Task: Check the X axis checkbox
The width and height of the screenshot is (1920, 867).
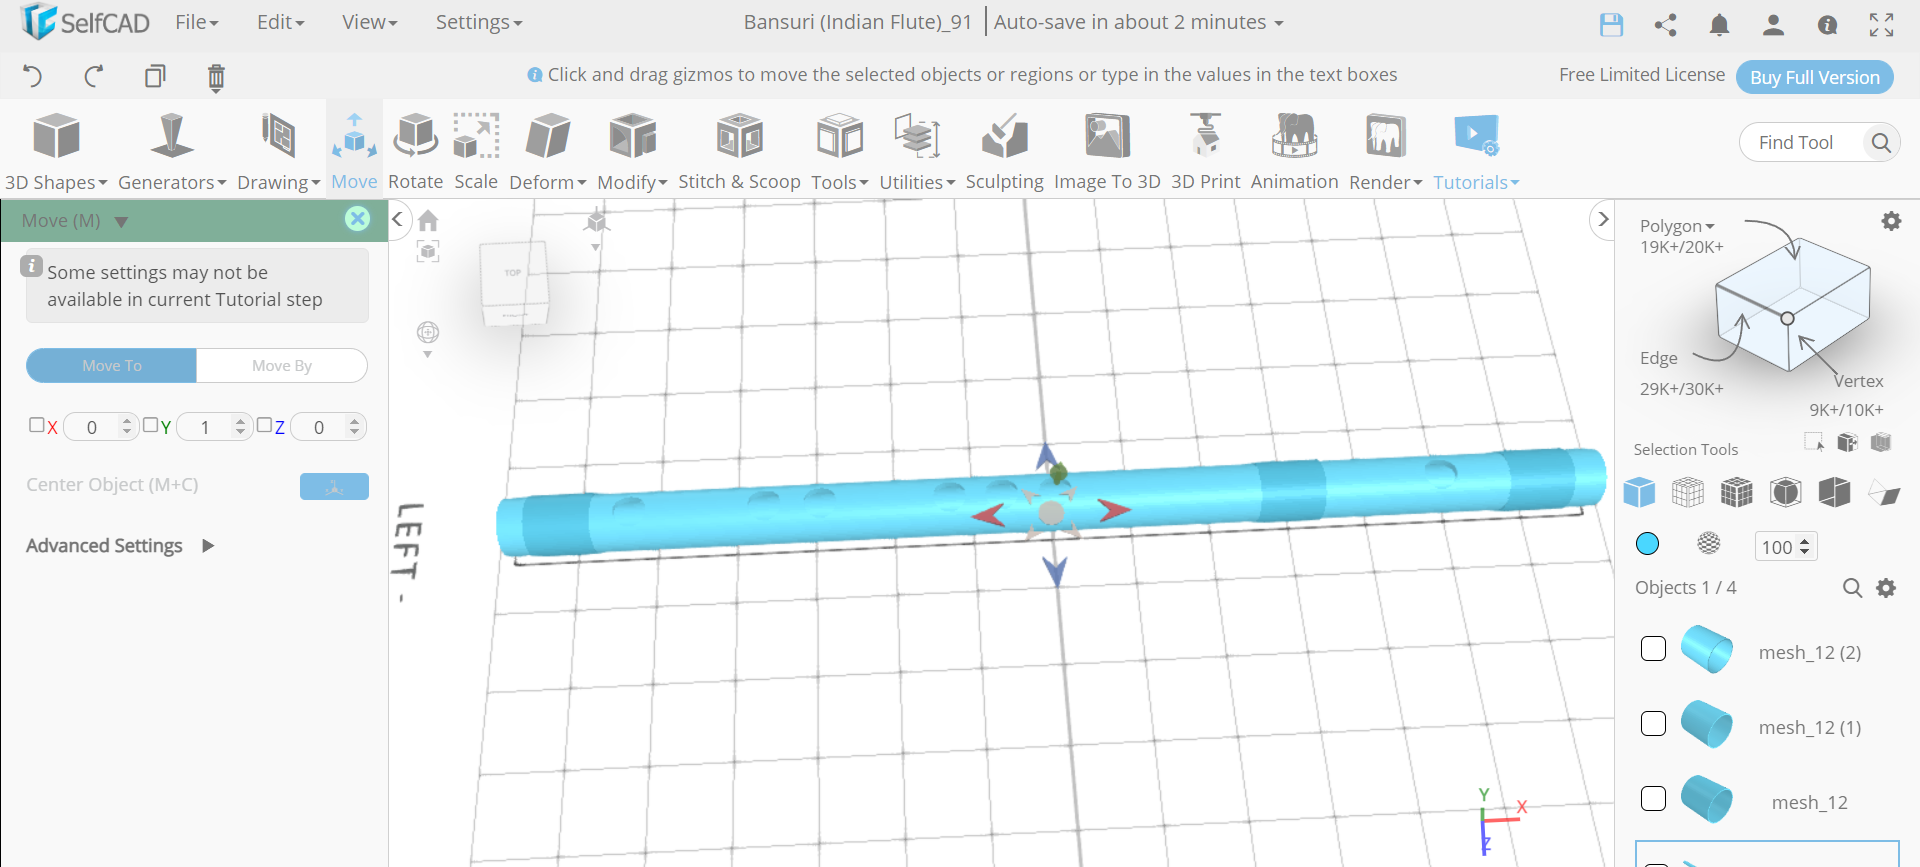Action: 36,425
